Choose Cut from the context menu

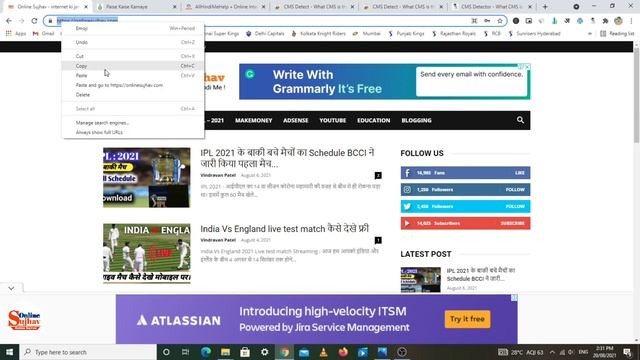pos(133,56)
